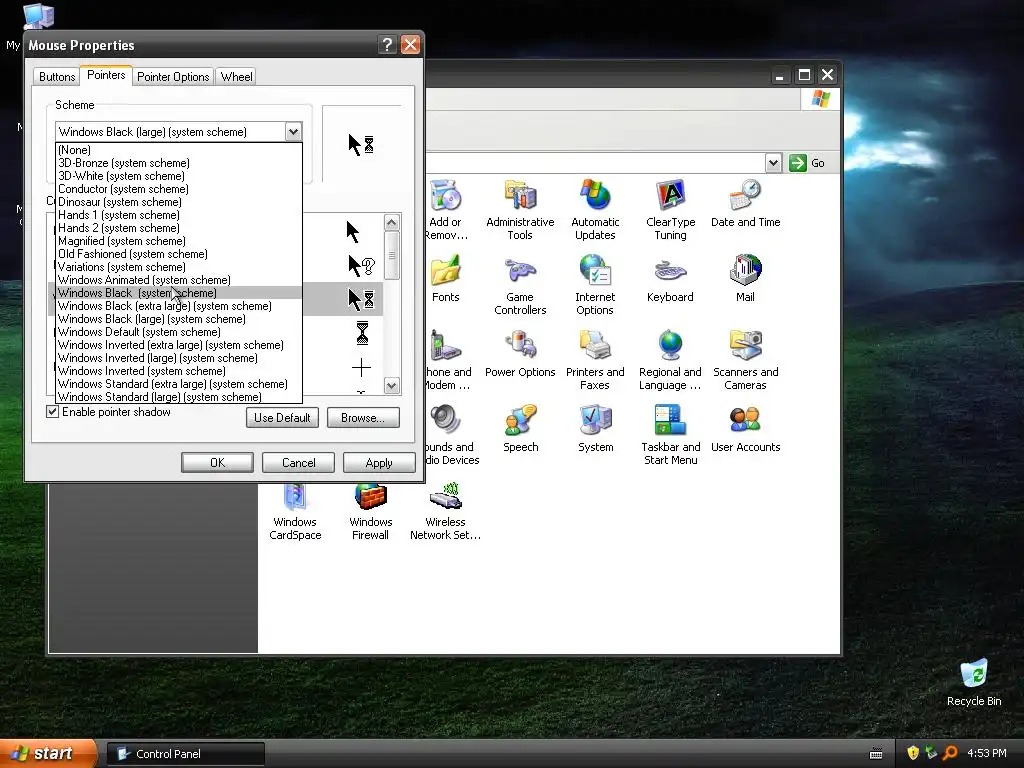The image size is (1024, 768).
Task: Choose Magnified (system scheme)
Action: tap(178, 241)
